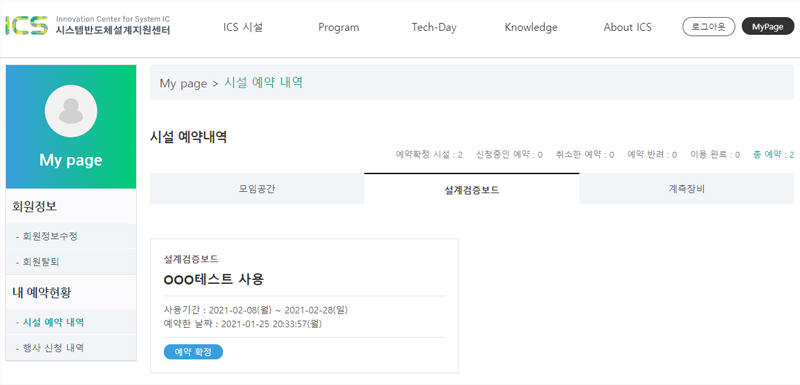Click the My page breadcrumb text

tap(184, 83)
